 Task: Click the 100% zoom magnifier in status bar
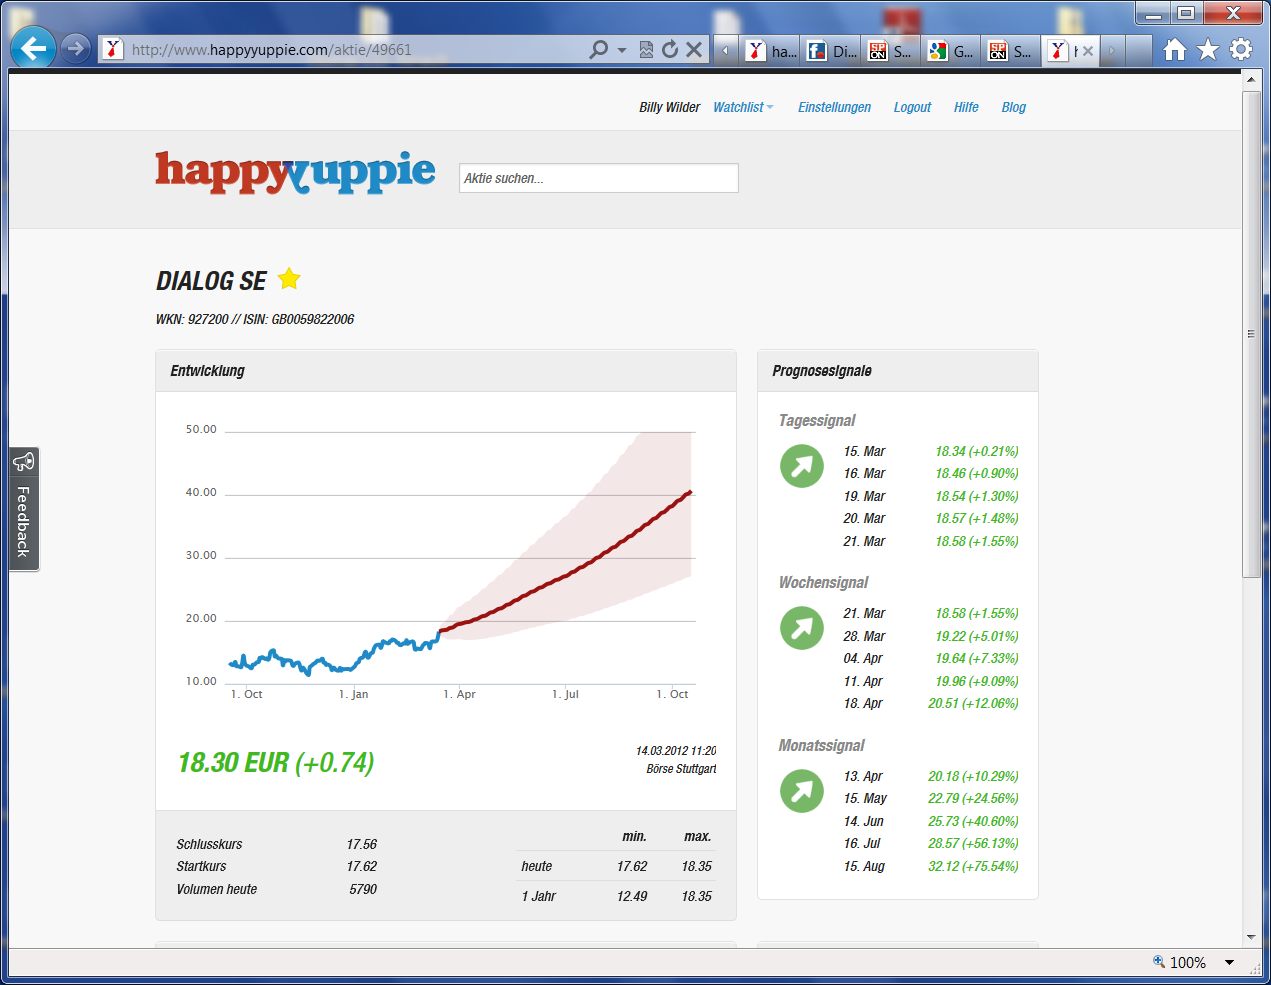pyautogui.click(x=1159, y=962)
